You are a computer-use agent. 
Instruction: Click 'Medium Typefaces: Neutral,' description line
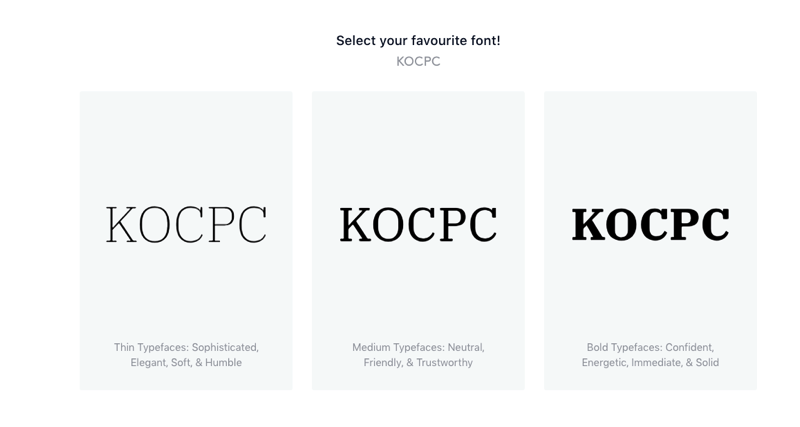pos(418,347)
